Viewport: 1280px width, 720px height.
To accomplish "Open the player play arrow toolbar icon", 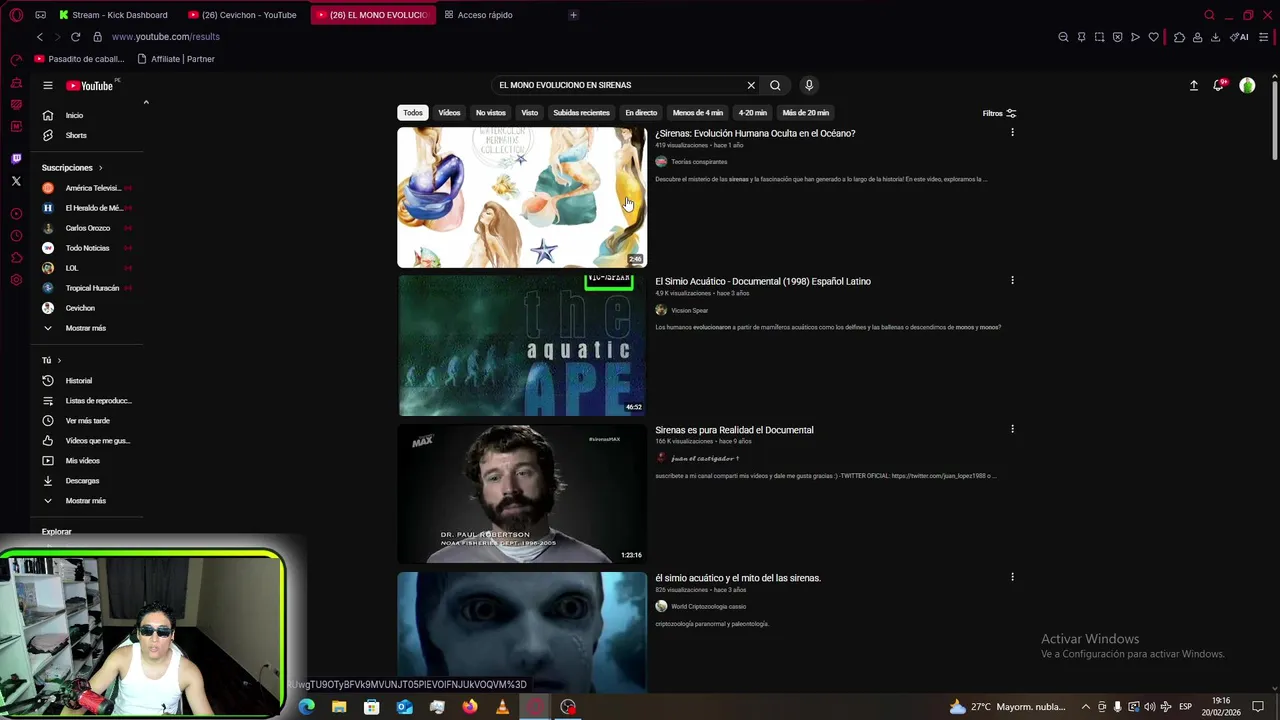I will 1135,37.
